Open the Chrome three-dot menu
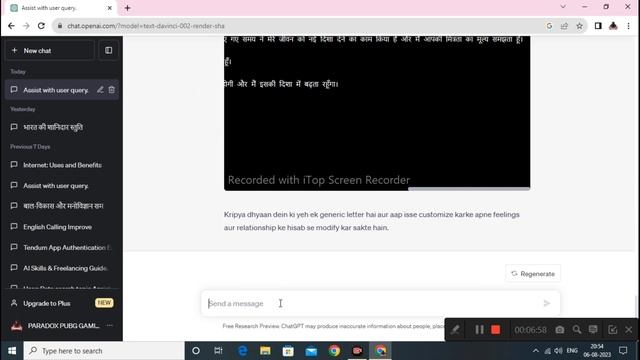Image resolution: width=640 pixels, height=360 pixels. 629,26
